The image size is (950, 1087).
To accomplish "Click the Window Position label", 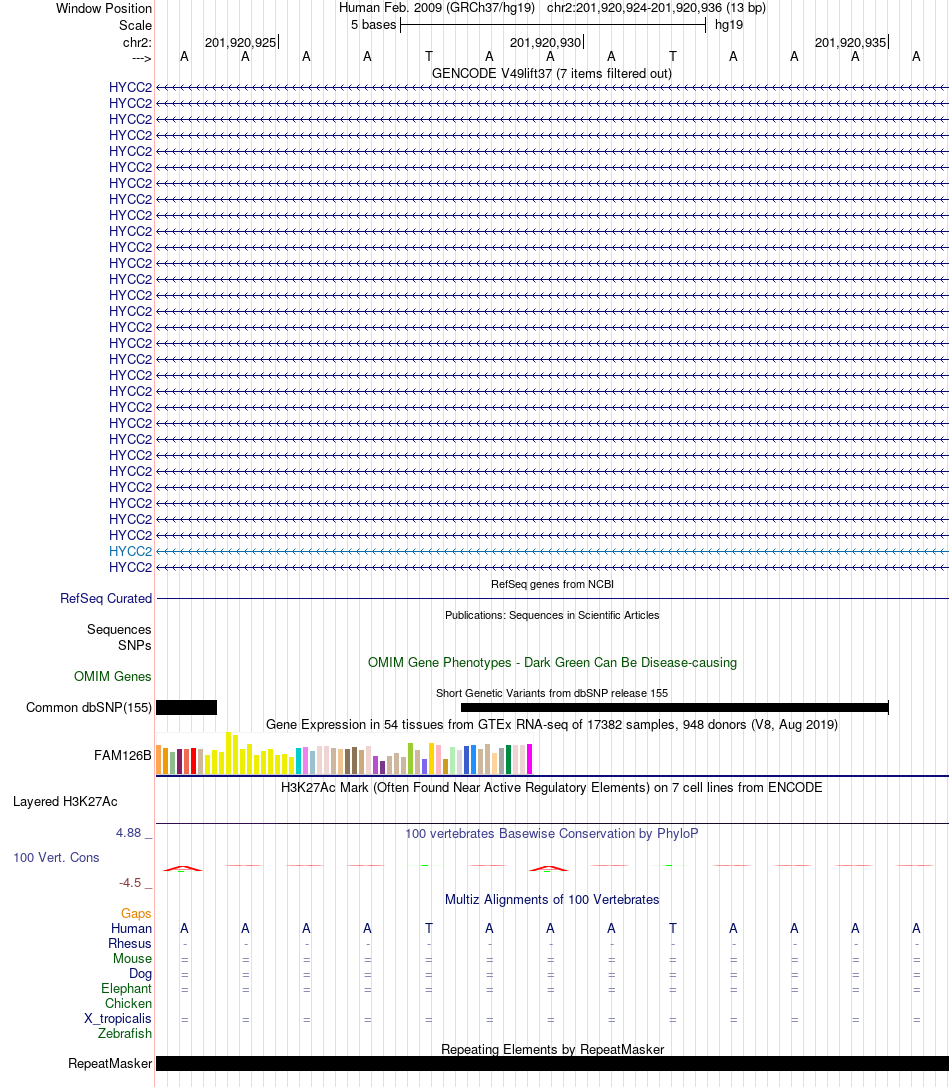I will point(104,8).
